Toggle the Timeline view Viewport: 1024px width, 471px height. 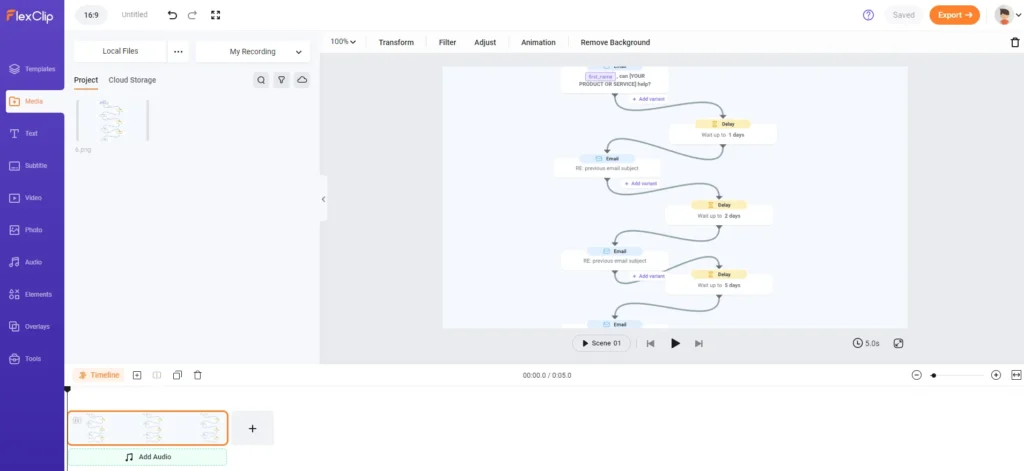point(99,375)
